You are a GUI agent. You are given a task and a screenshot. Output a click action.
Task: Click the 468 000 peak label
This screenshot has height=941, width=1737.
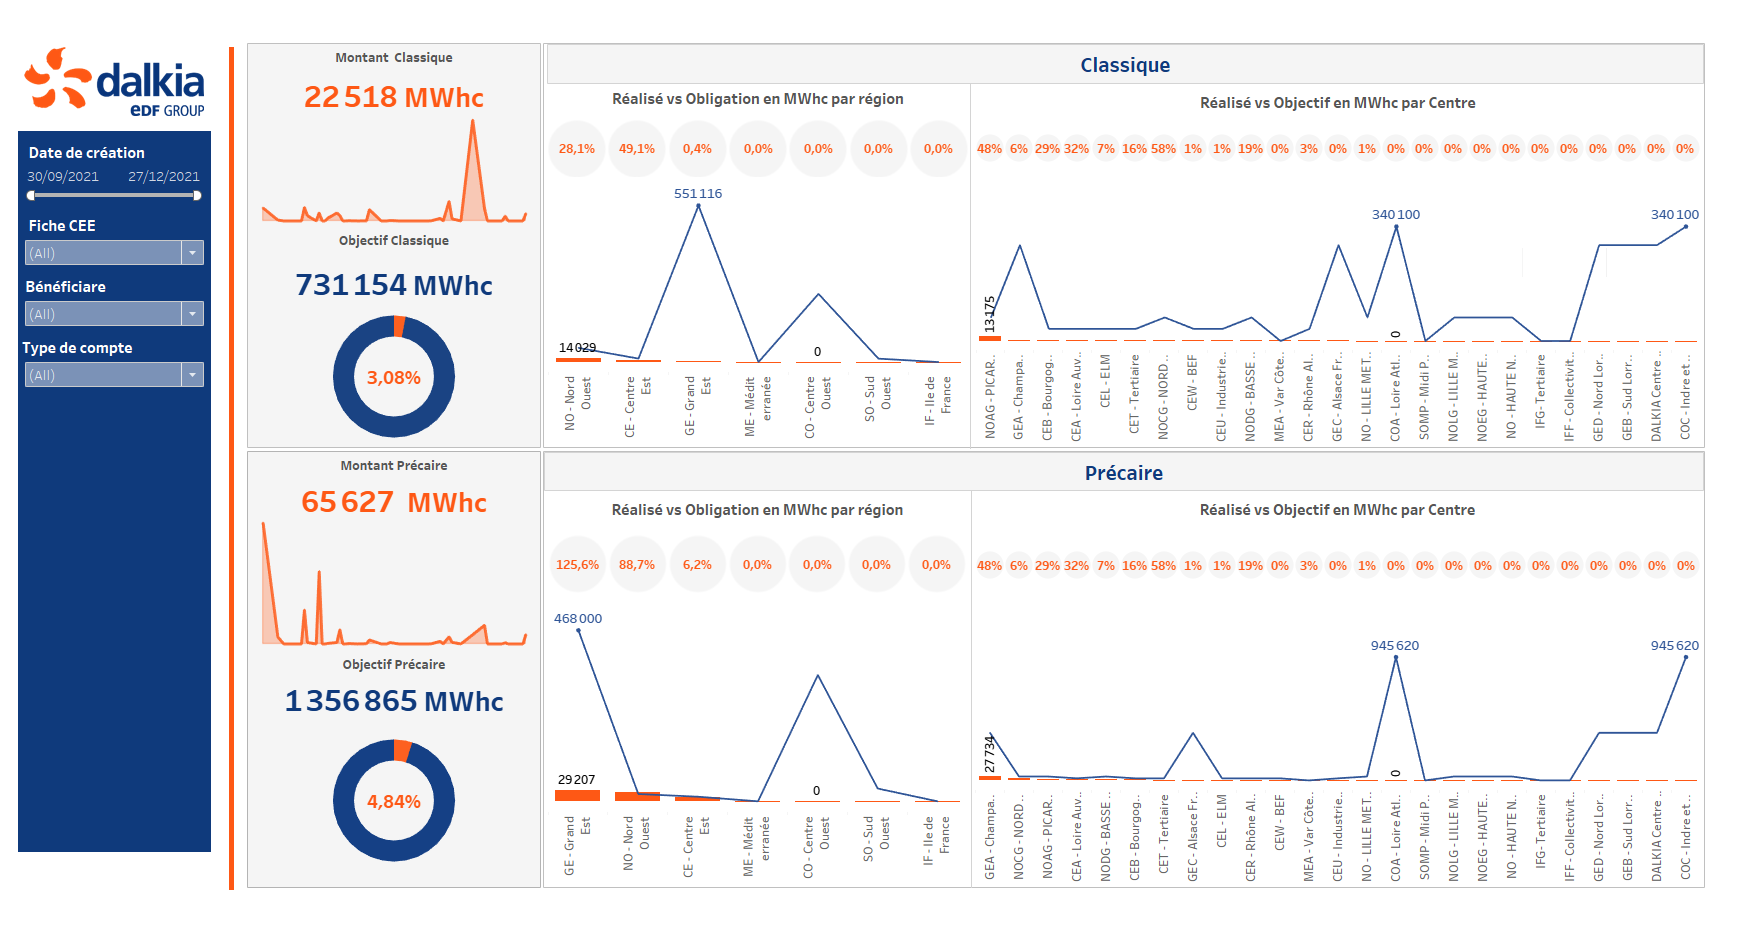click(x=578, y=619)
